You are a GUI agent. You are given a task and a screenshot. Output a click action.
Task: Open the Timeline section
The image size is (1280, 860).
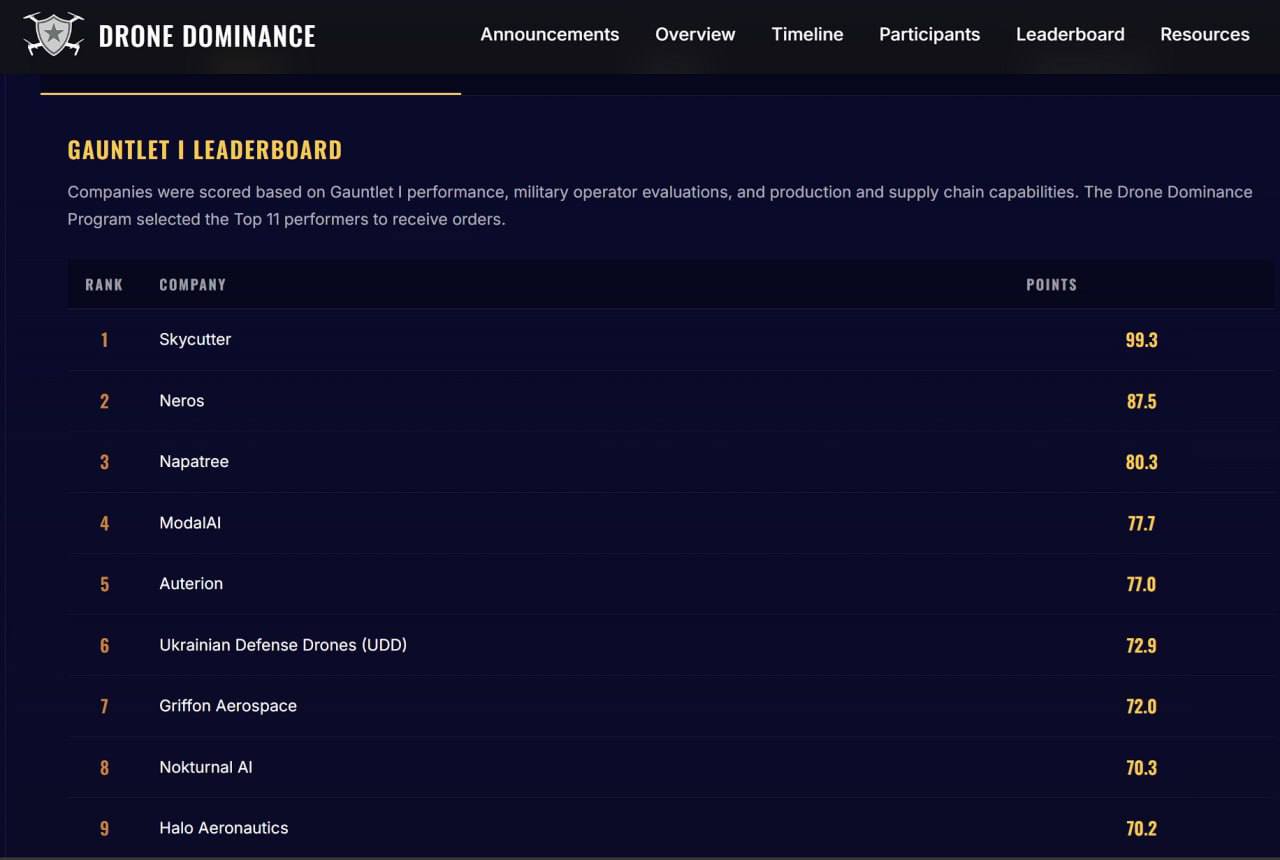(x=807, y=34)
